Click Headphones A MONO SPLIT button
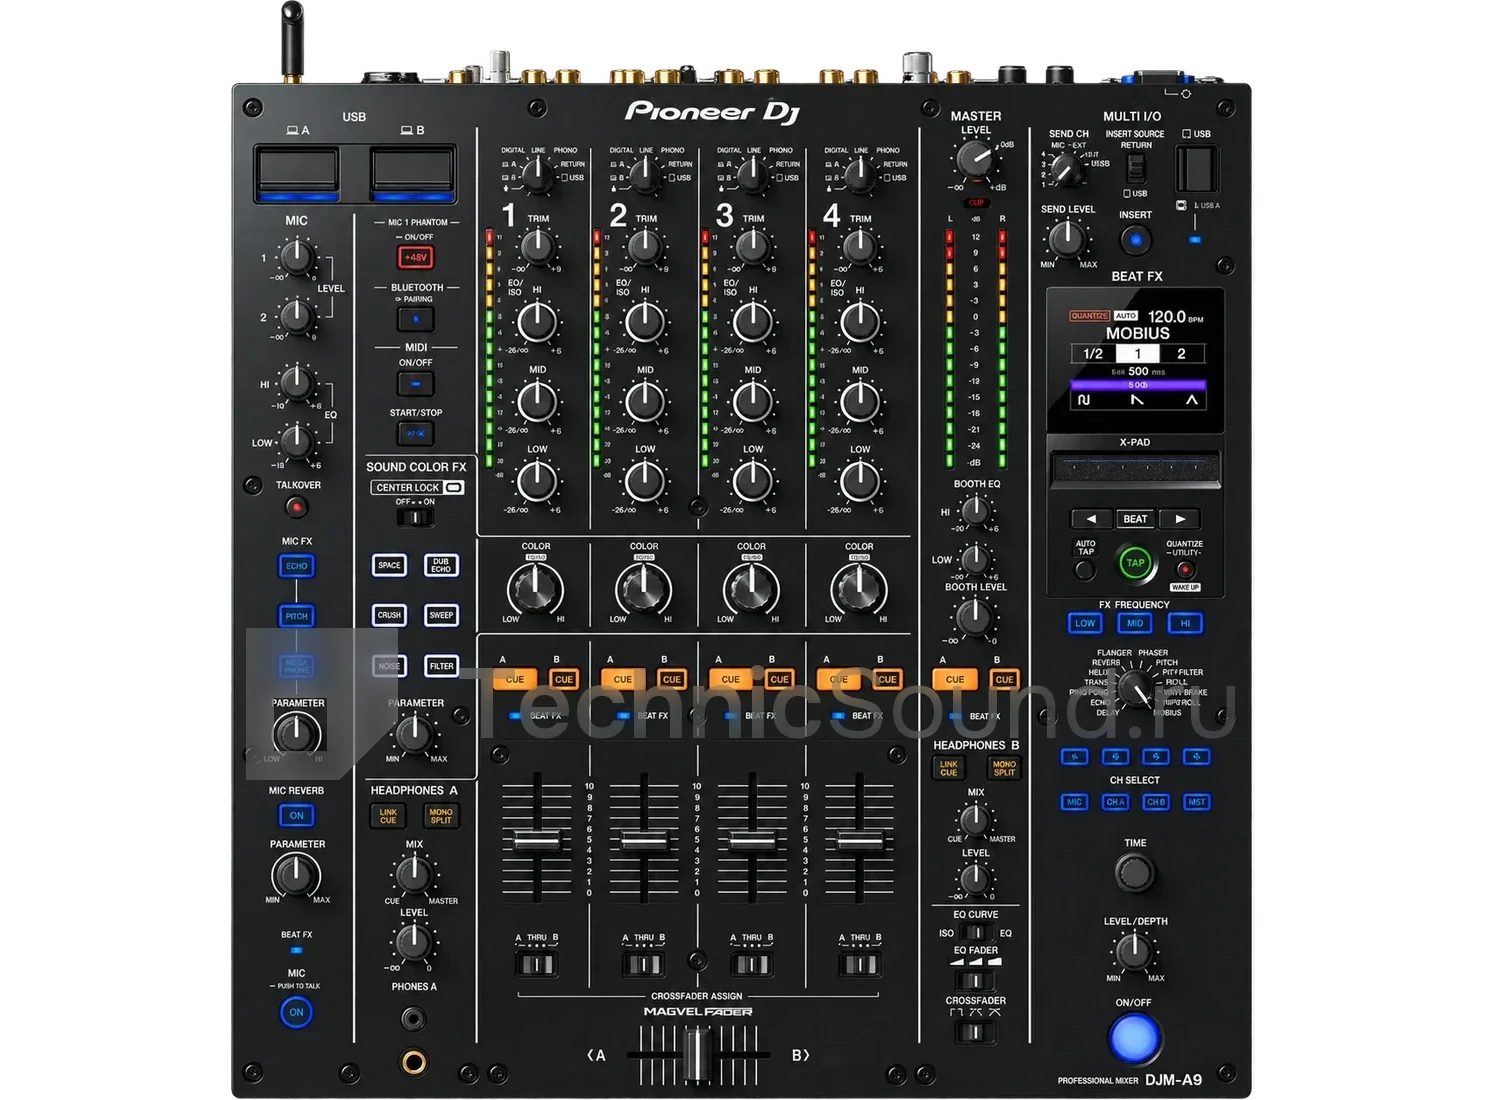1486x1100 pixels. (x=441, y=816)
